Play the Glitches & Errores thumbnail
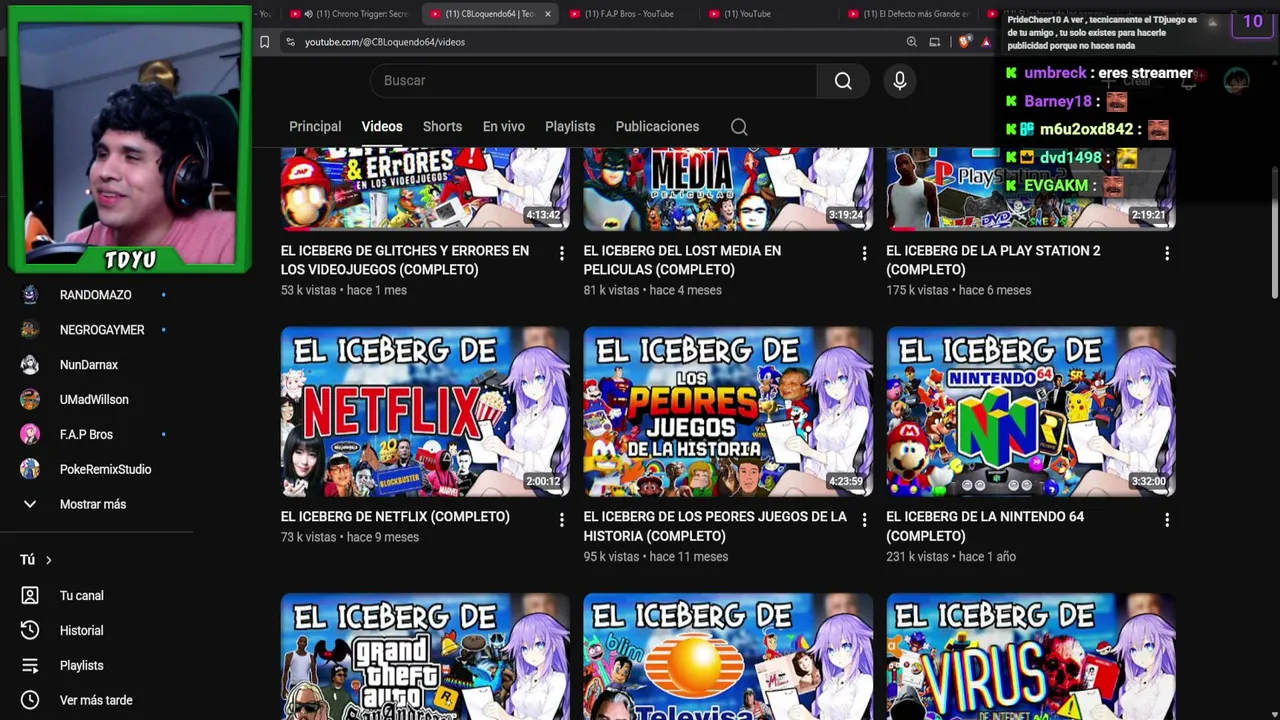Image resolution: width=1280 pixels, height=720 pixels. point(425,189)
